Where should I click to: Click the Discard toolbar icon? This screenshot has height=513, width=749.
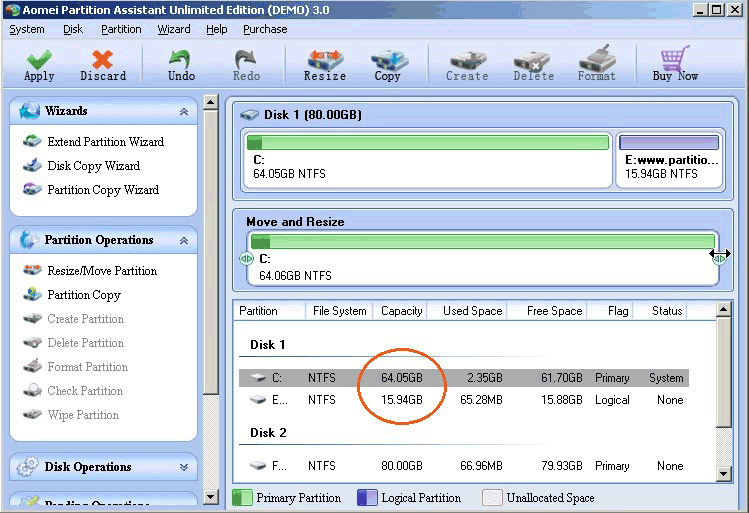point(103,60)
